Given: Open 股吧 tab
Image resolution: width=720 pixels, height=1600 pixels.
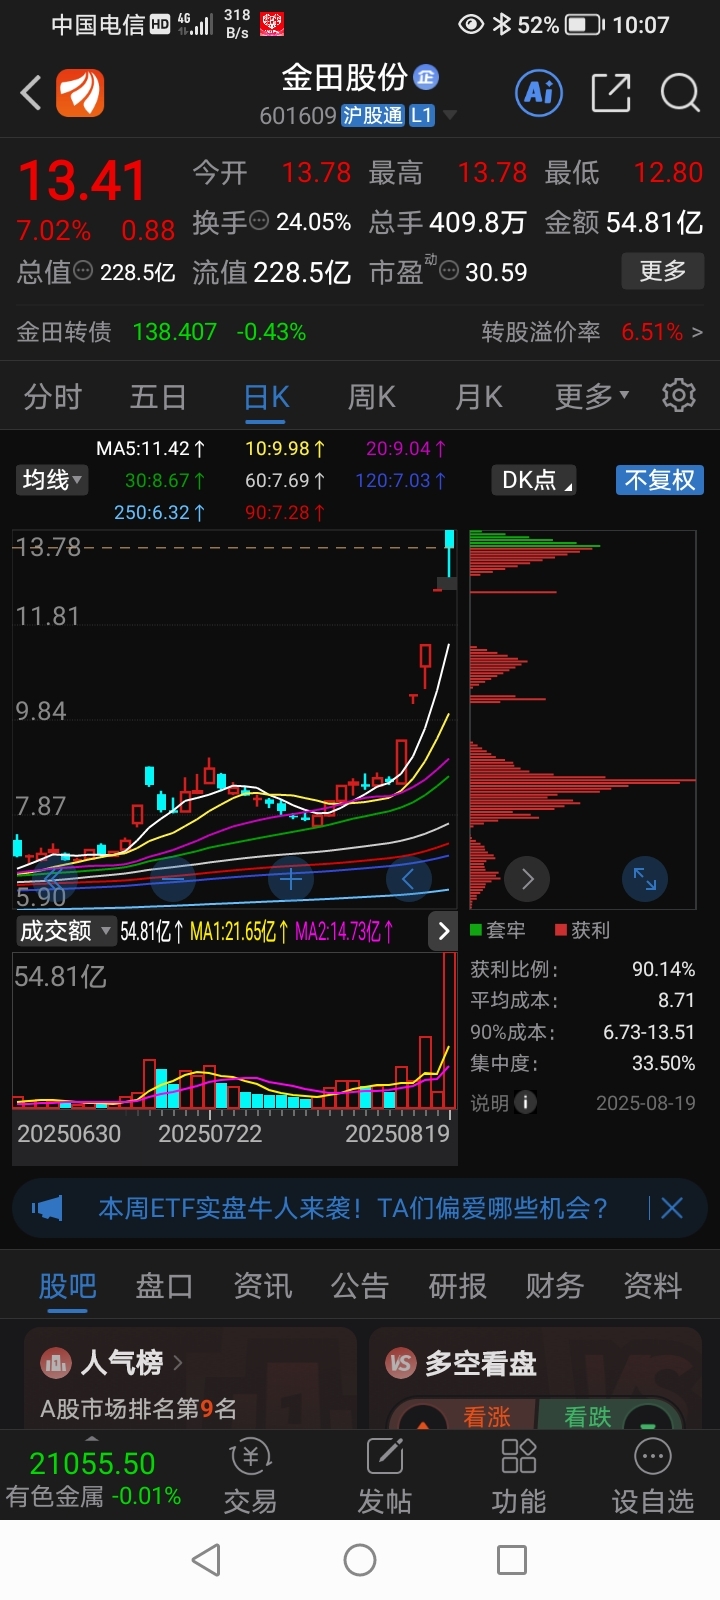Looking at the screenshot, I should click(x=67, y=1285).
